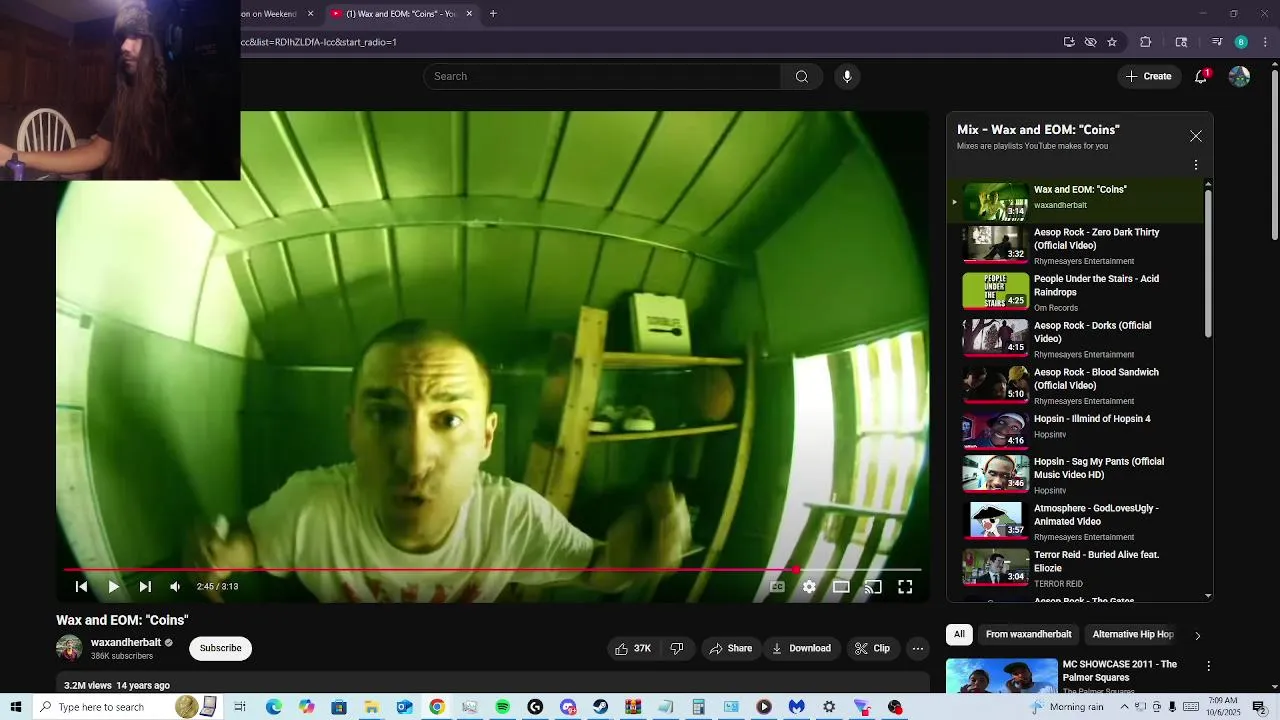1280x720 pixels.
Task: Filter by From waxandherbalt chip
Action: 1028,635
